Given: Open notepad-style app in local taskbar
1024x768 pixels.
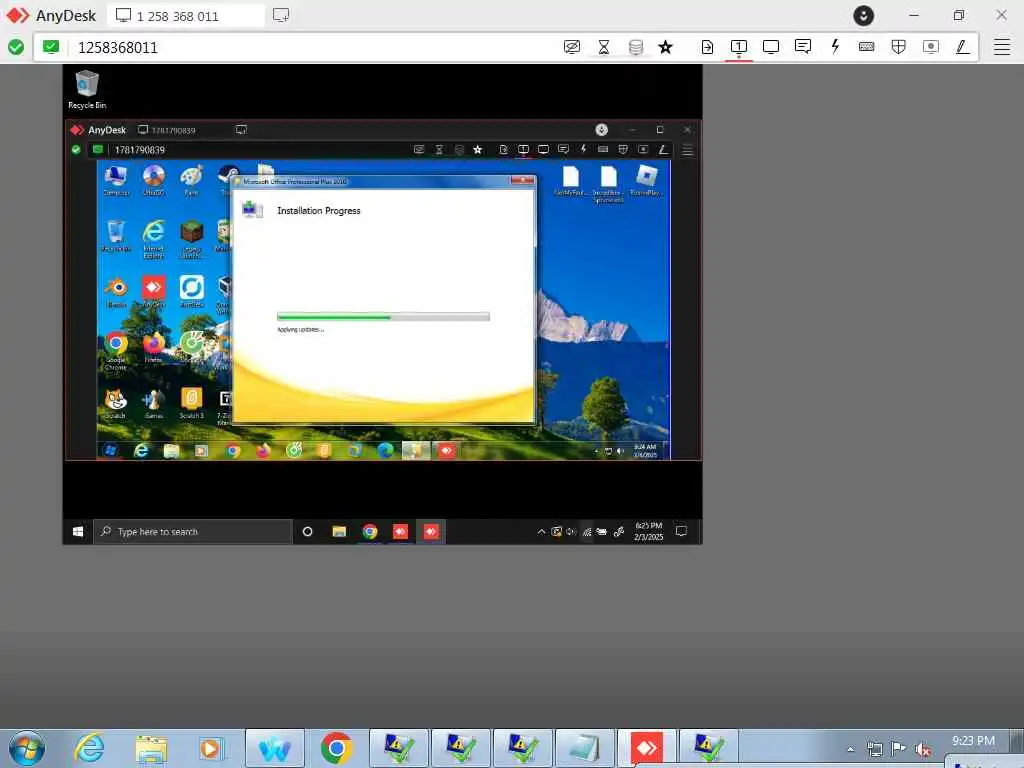Looking at the screenshot, I should click(x=584, y=748).
